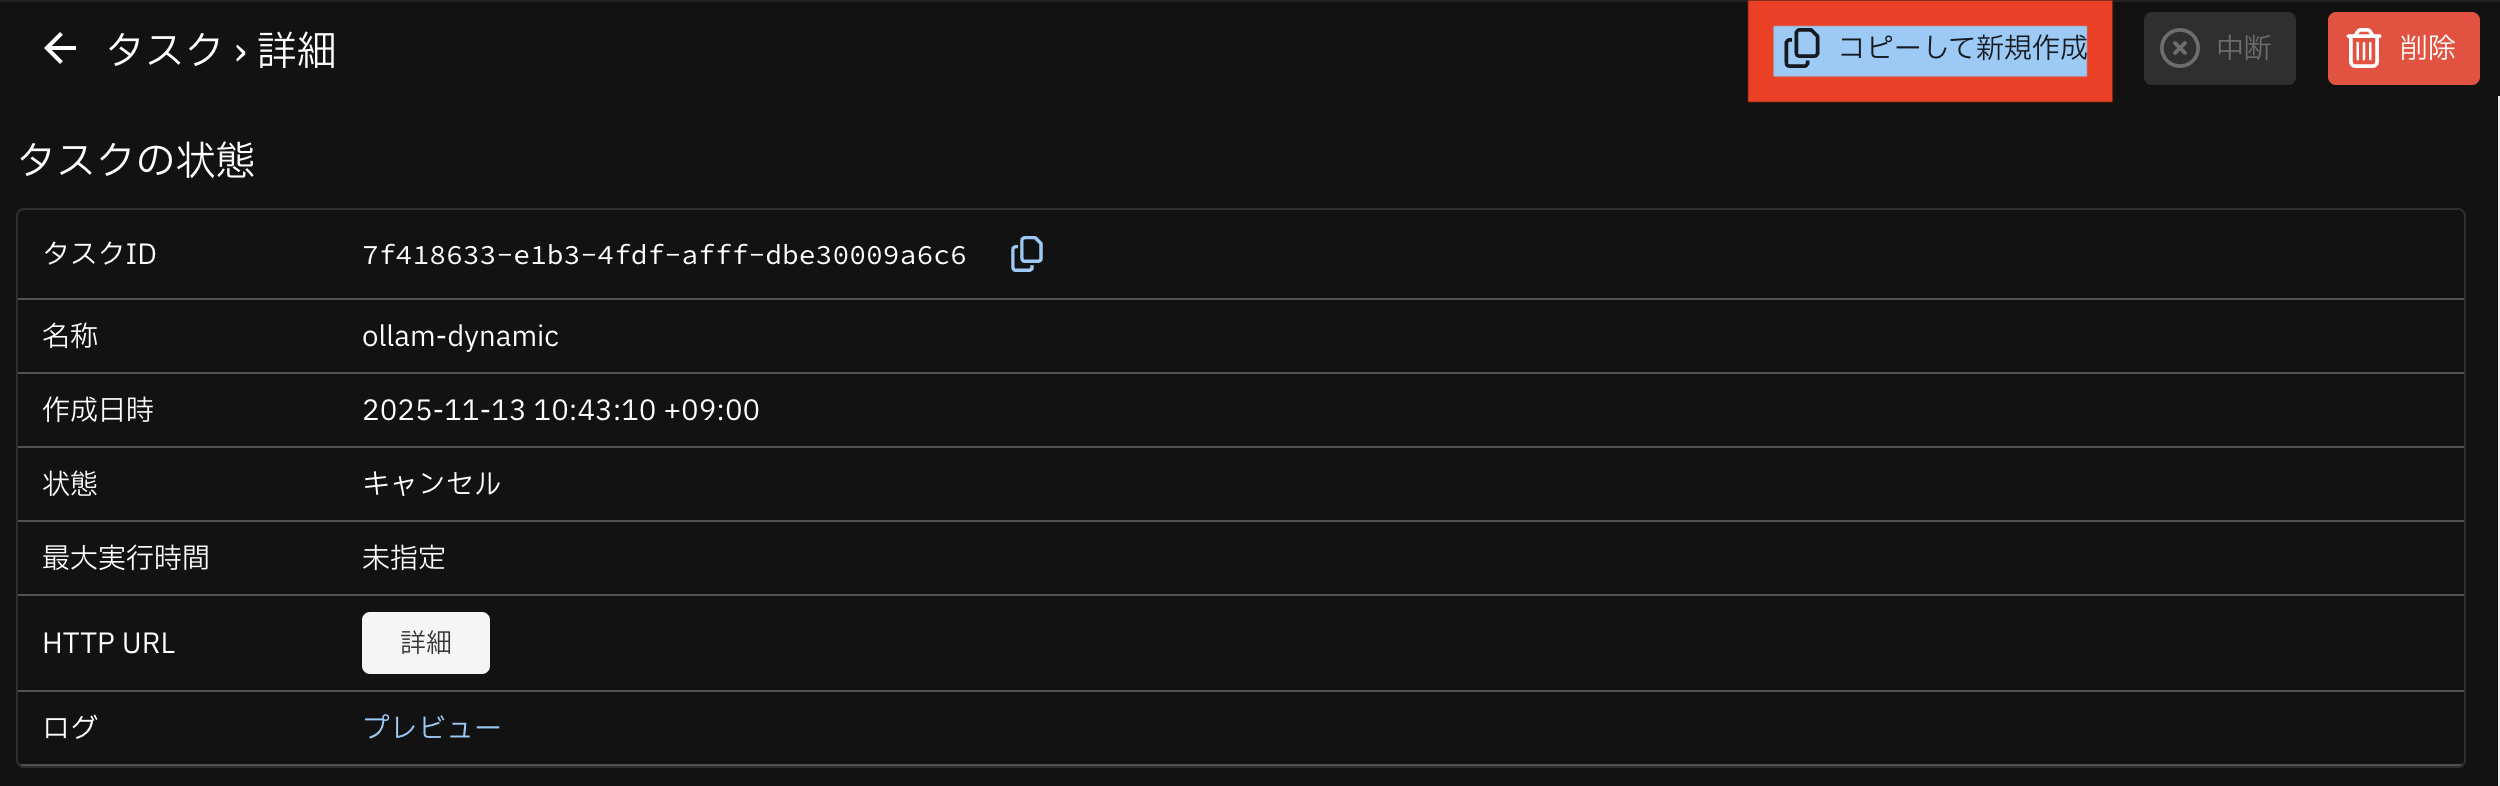Click the name value ollam-dynamic

460,336
